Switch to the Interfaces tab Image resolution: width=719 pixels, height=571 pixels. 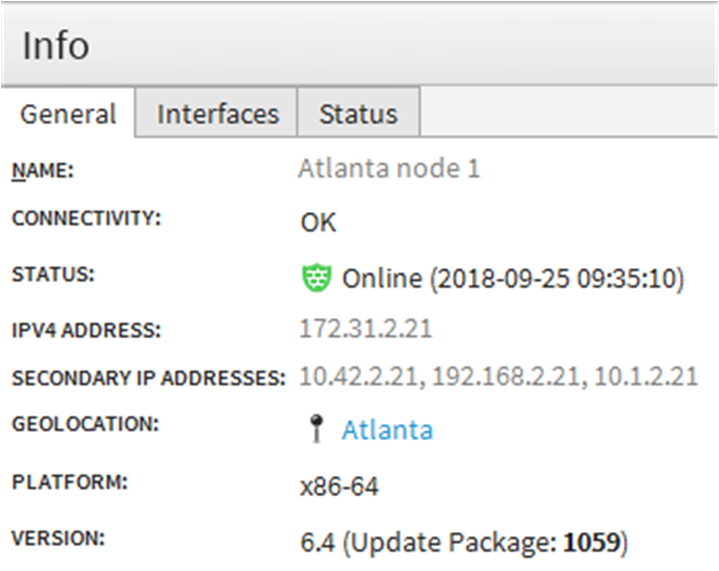[217, 113]
